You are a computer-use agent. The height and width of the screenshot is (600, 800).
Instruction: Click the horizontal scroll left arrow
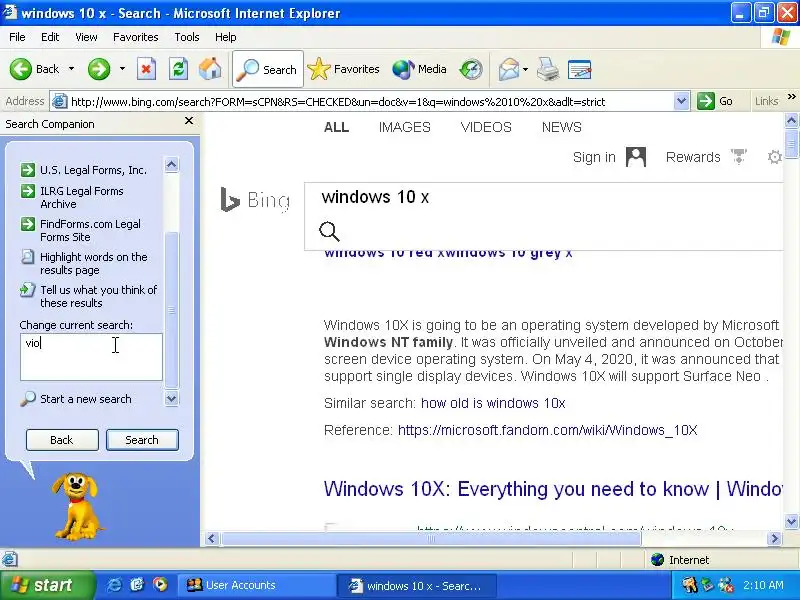[212, 538]
